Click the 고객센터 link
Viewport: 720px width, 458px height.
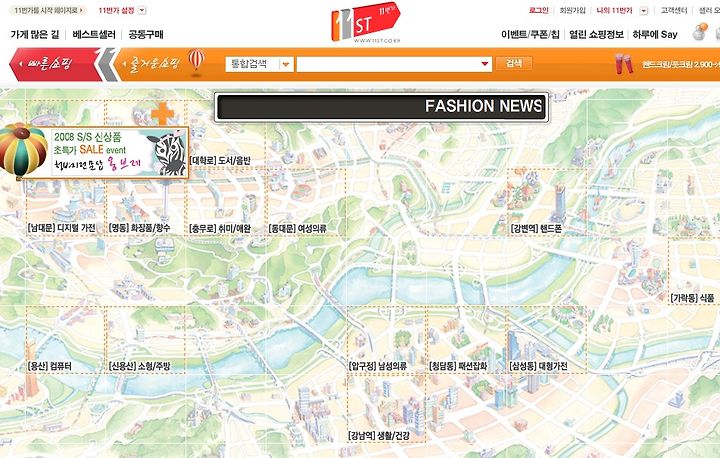click(674, 10)
